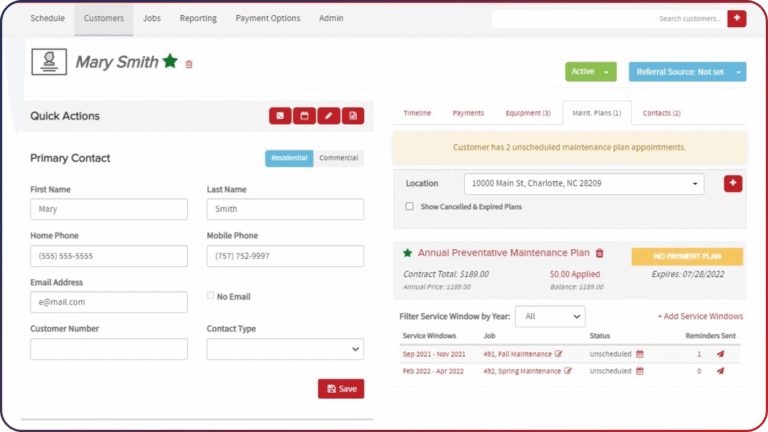Open the Payment Options menu
The width and height of the screenshot is (768, 432).
268,18
